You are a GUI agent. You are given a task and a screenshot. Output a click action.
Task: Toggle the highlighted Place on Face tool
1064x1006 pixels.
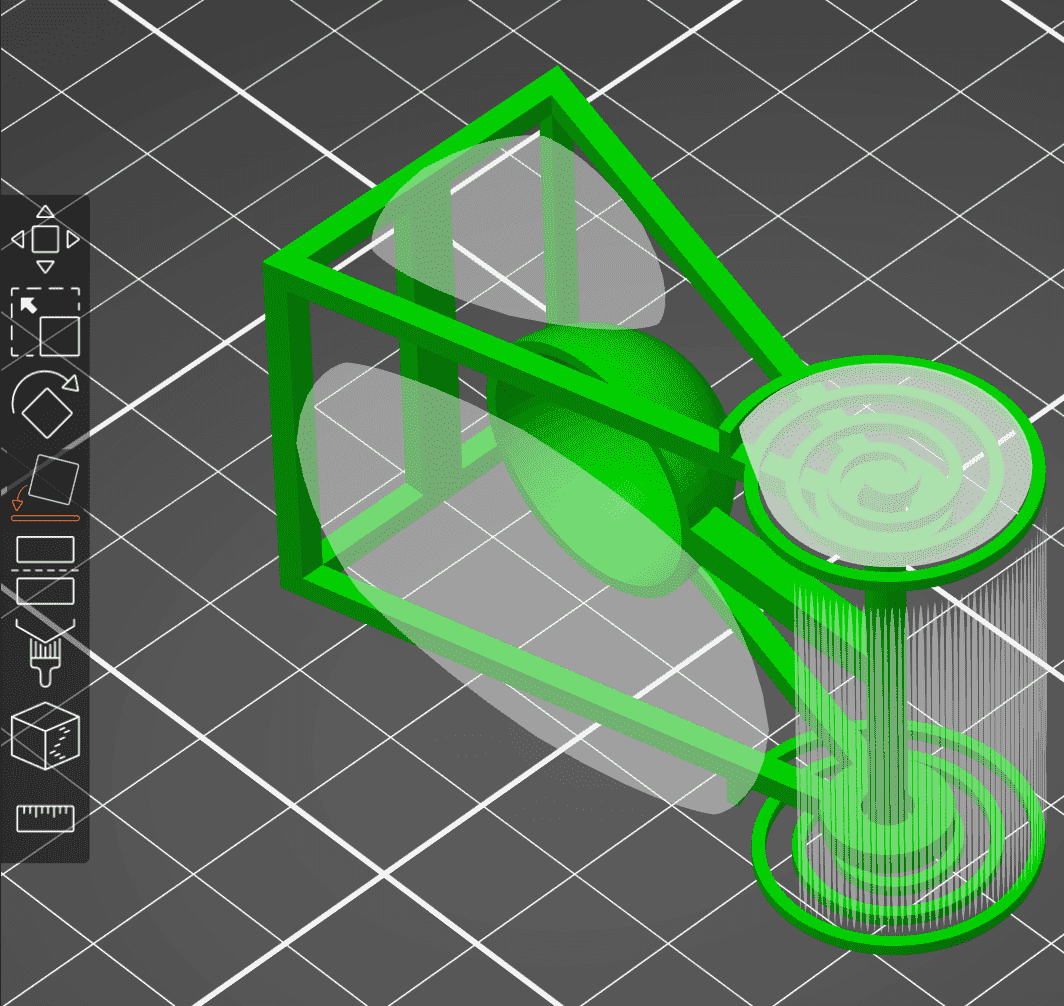click(x=45, y=487)
